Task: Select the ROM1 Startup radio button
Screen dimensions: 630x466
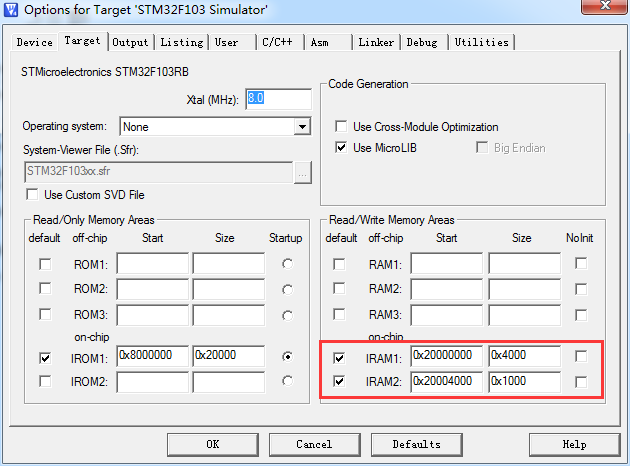Action: pos(287,264)
